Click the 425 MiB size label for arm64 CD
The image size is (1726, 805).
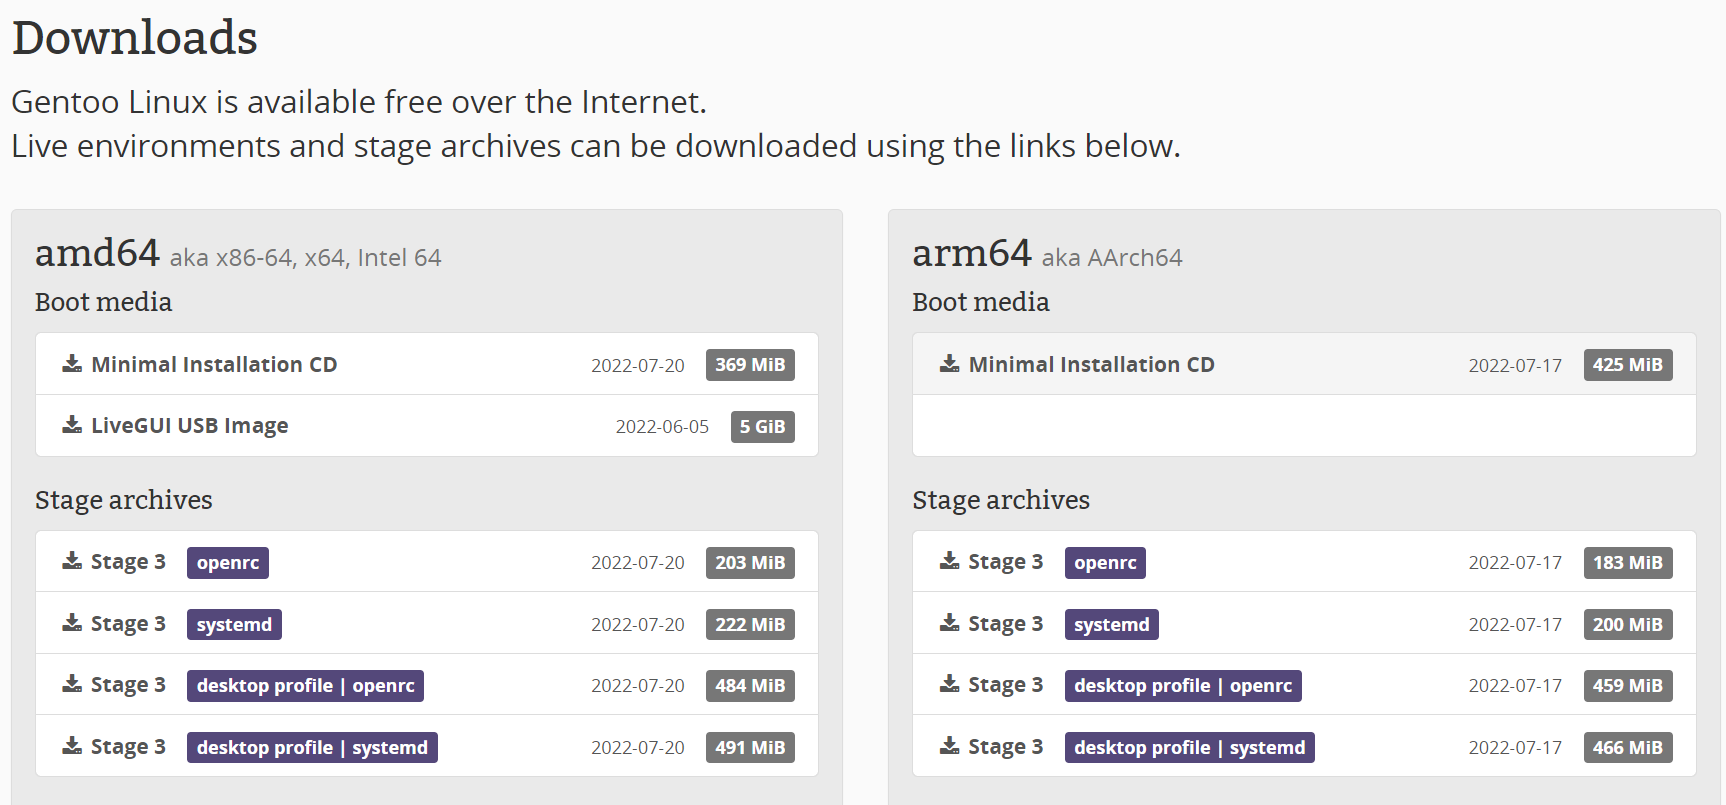click(1628, 364)
